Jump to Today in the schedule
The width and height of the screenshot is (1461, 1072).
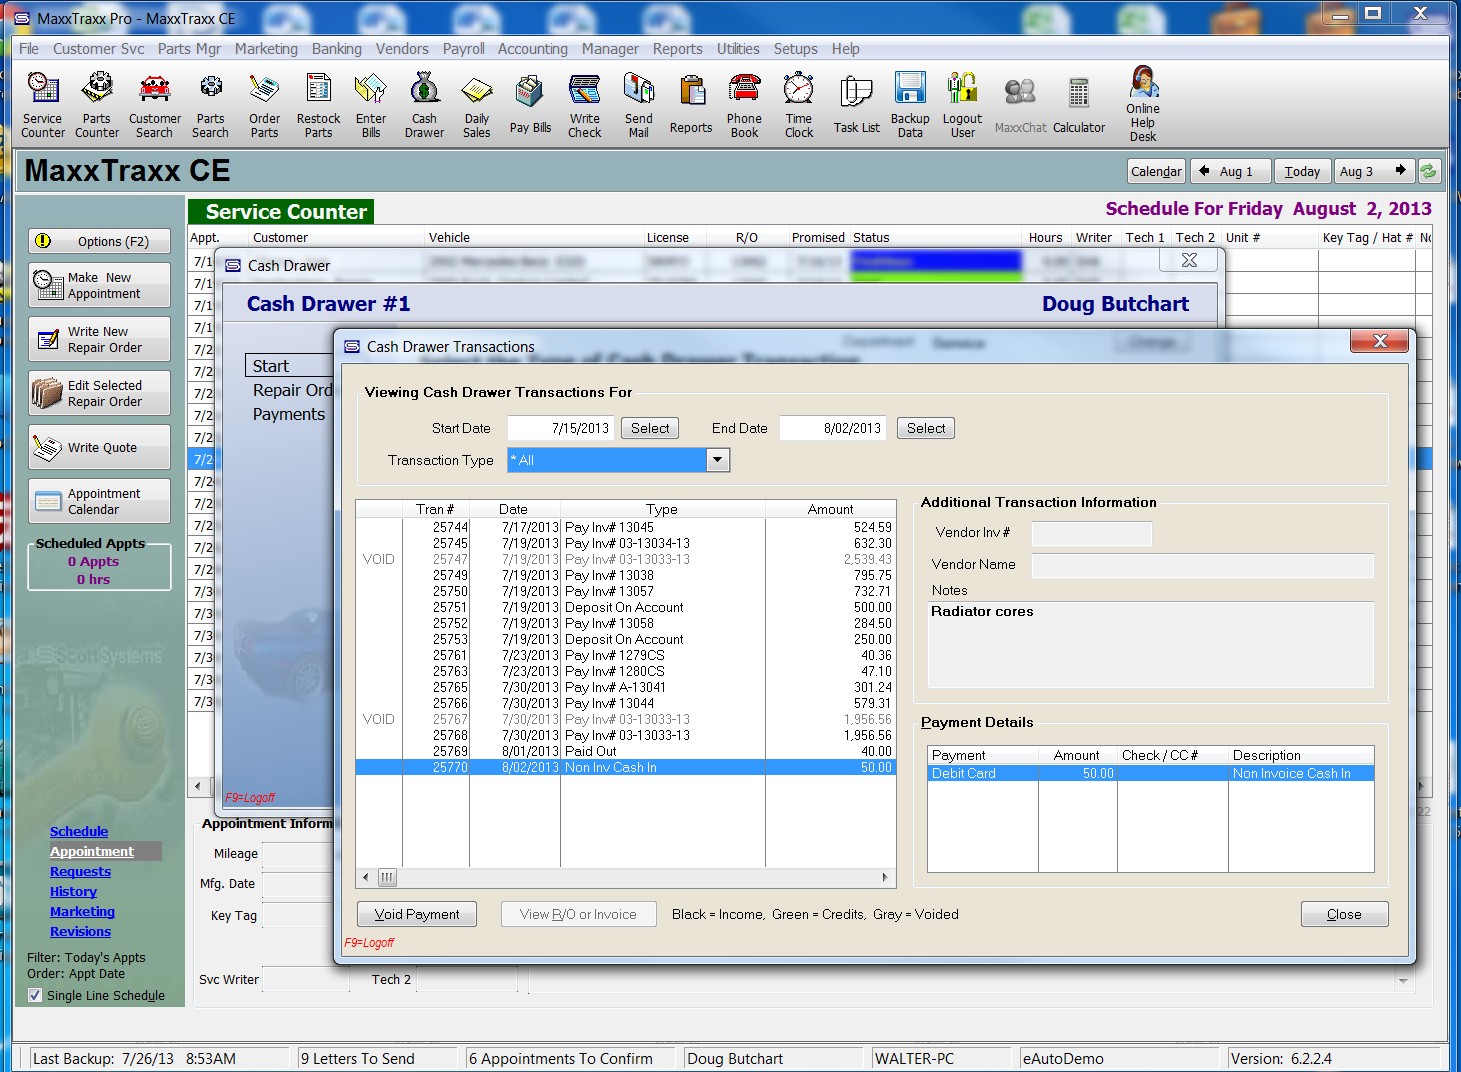[1302, 171]
